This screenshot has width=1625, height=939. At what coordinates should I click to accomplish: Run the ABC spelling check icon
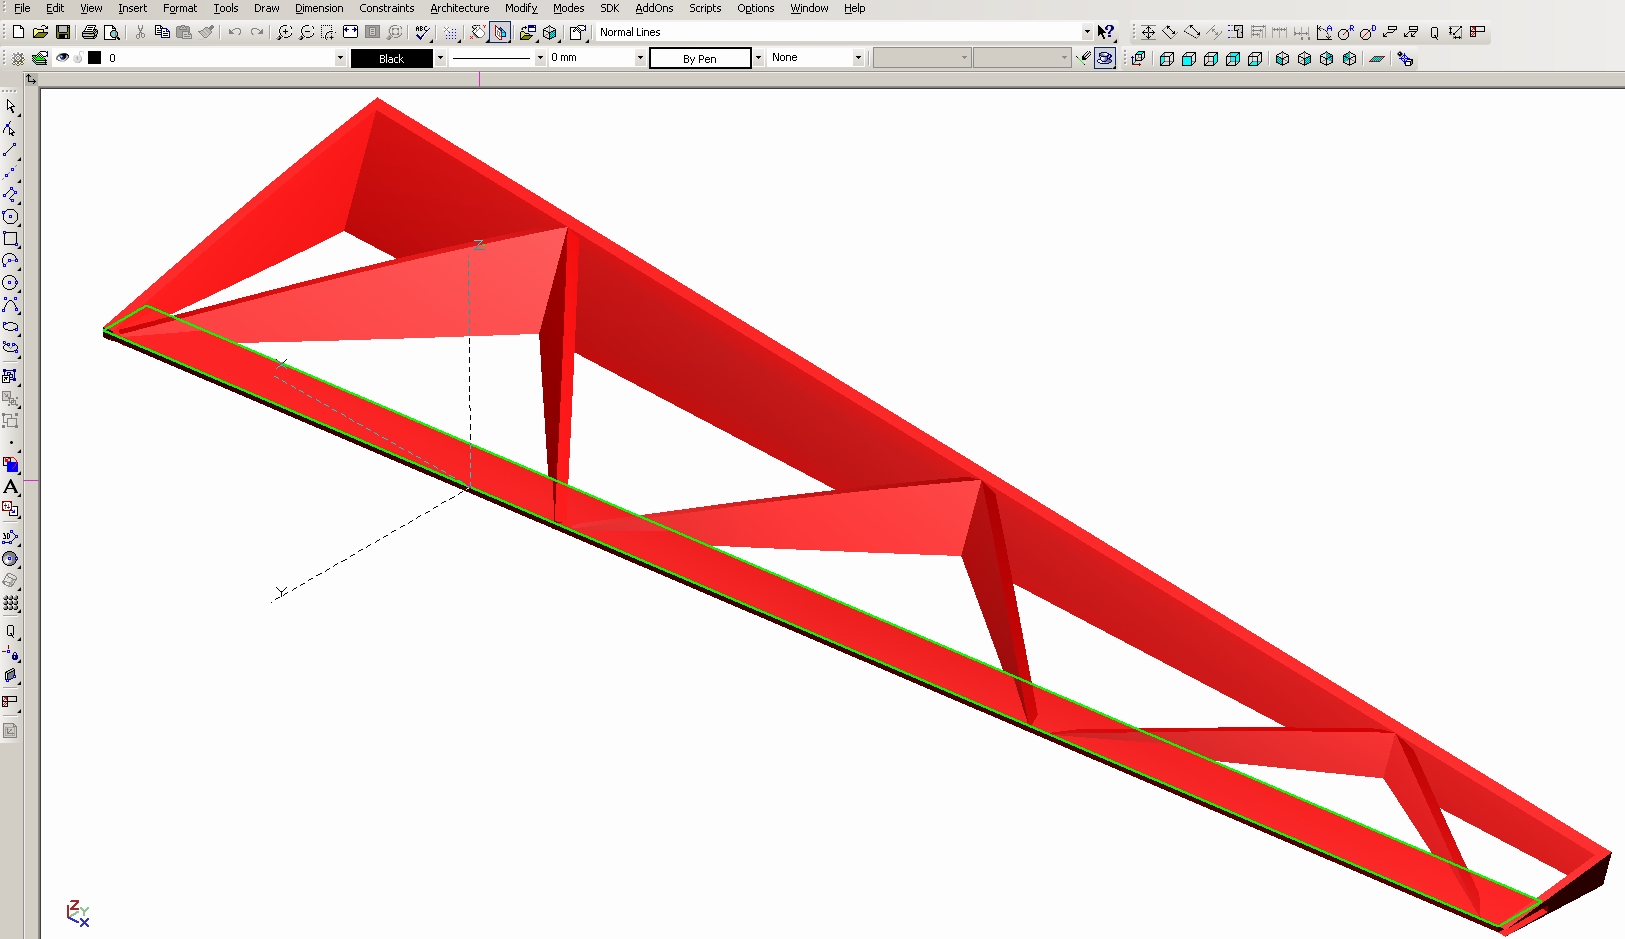click(423, 32)
